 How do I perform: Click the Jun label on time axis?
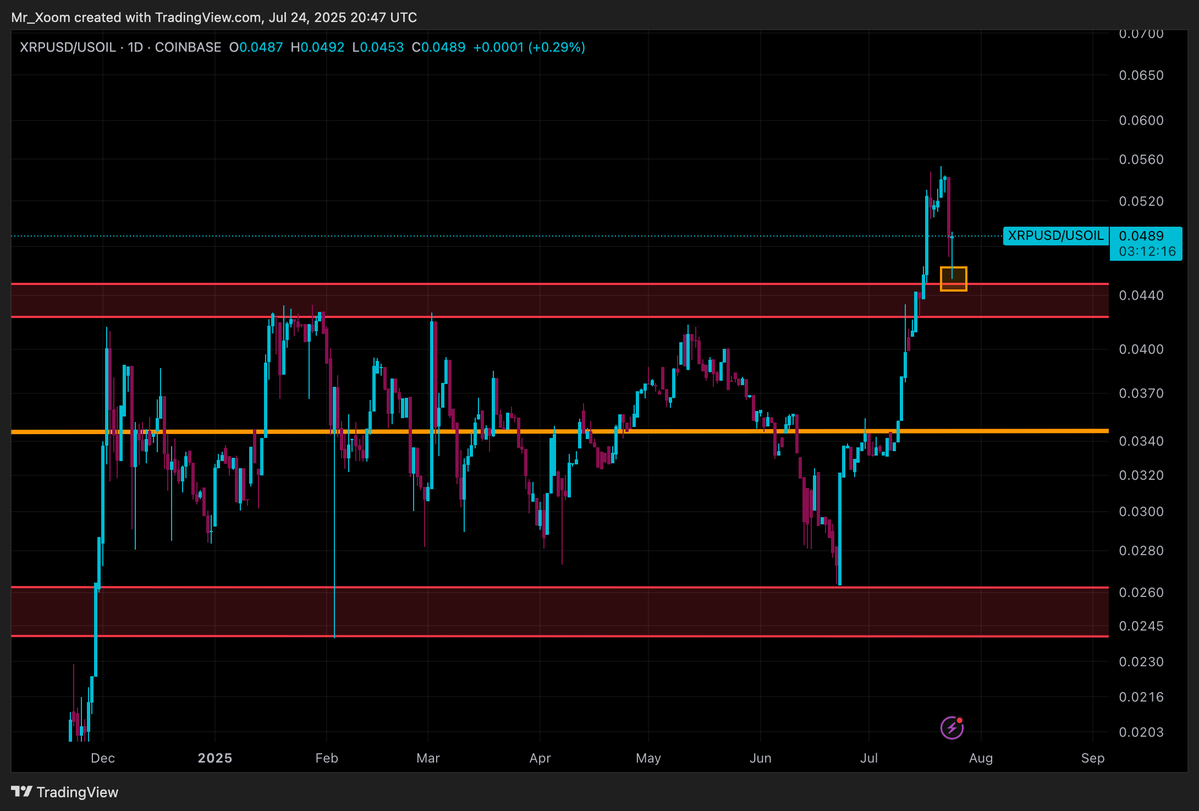tap(760, 758)
